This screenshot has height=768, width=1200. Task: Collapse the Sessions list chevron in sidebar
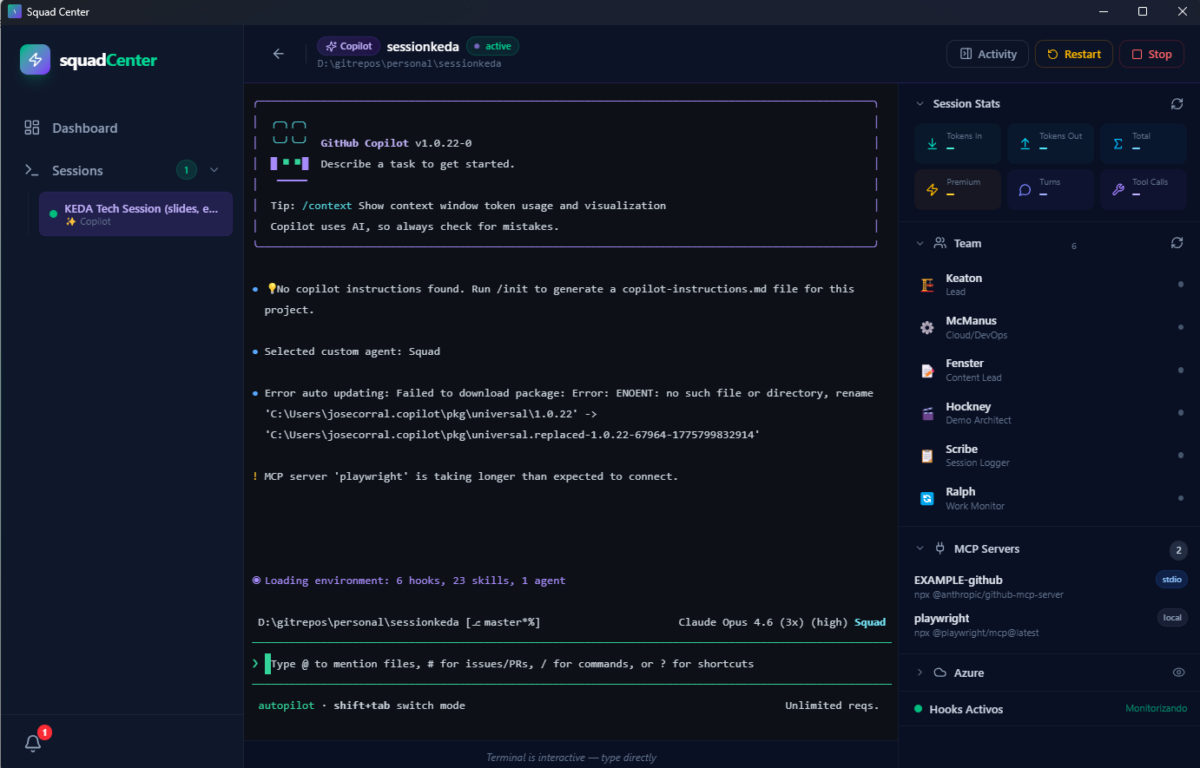point(214,170)
